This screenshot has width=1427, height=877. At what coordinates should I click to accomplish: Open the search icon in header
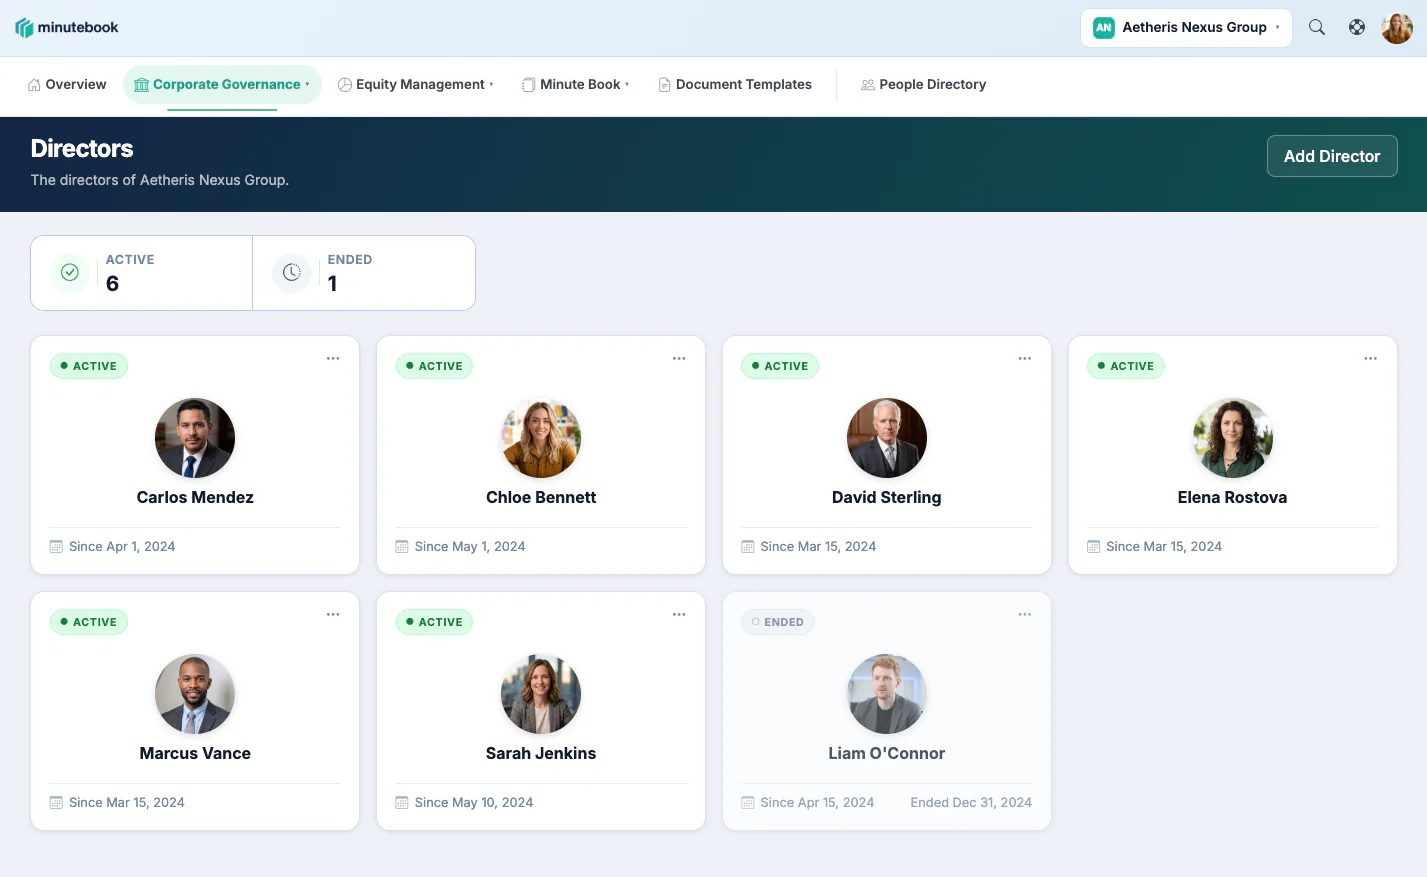(x=1317, y=28)
